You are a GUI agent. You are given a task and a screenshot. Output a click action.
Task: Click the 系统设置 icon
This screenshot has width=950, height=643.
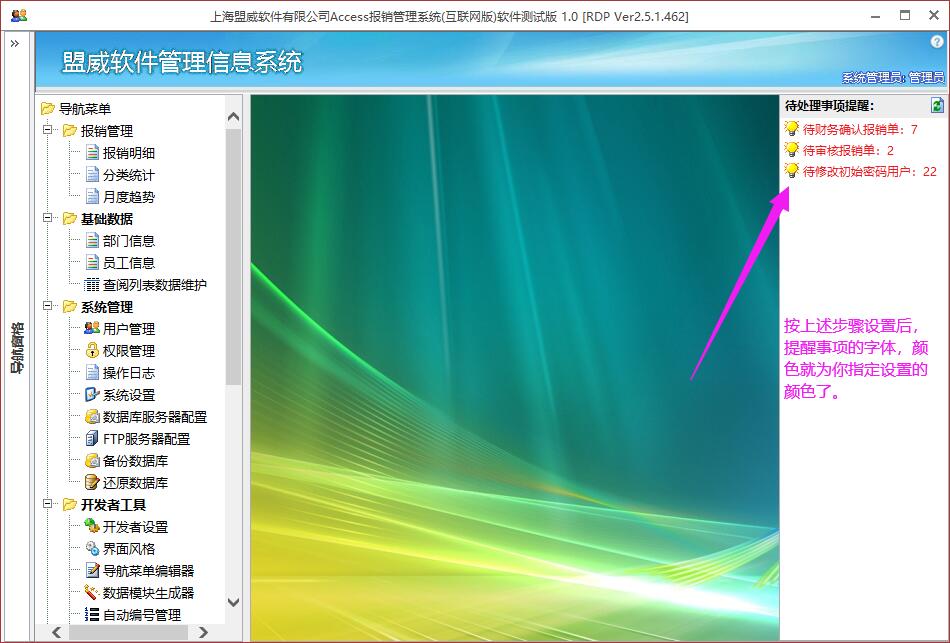92,395
